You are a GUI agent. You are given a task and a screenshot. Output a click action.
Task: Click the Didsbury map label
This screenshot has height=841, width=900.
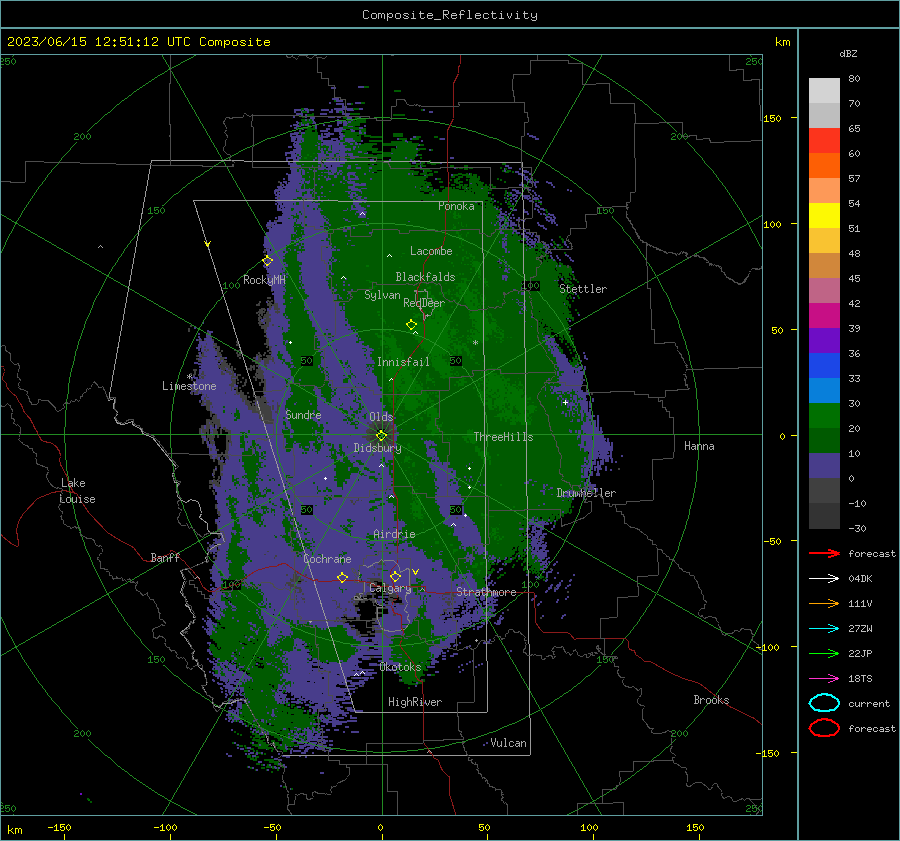(x=377, y=448)
